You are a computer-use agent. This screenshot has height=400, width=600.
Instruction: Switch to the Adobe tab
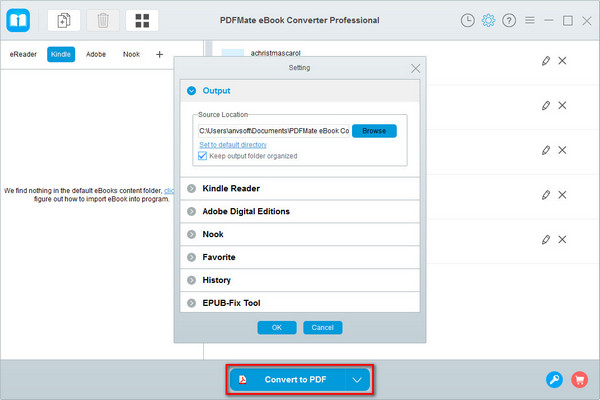96,54
